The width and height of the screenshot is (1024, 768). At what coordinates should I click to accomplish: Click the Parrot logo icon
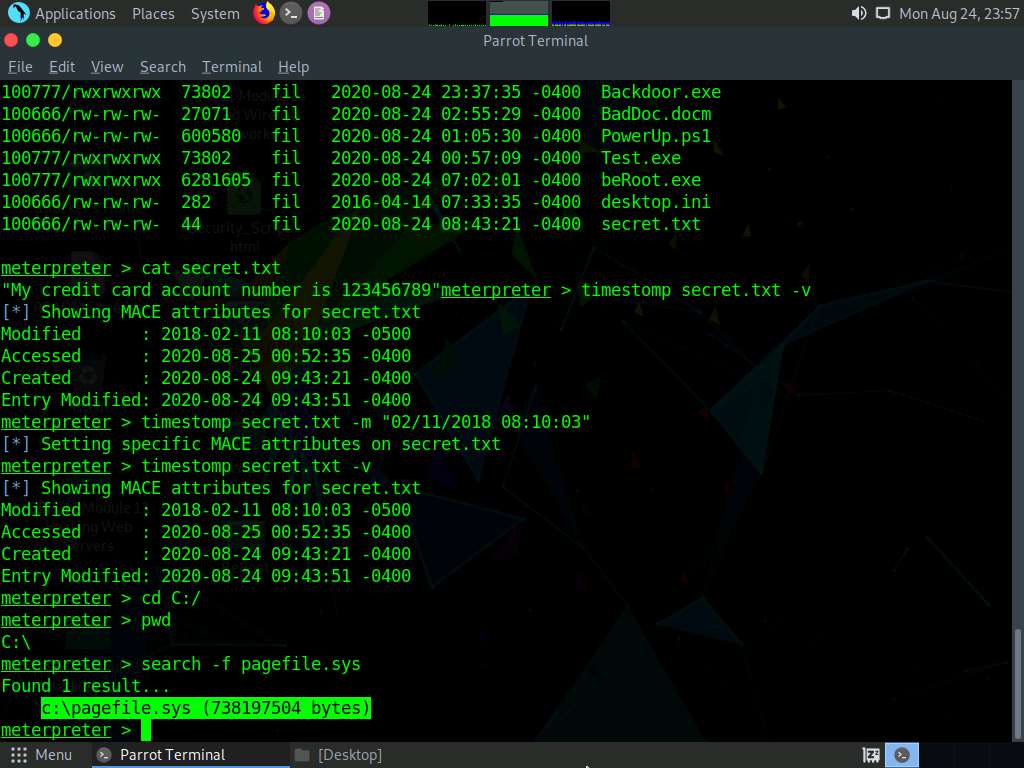click(18, 13)
